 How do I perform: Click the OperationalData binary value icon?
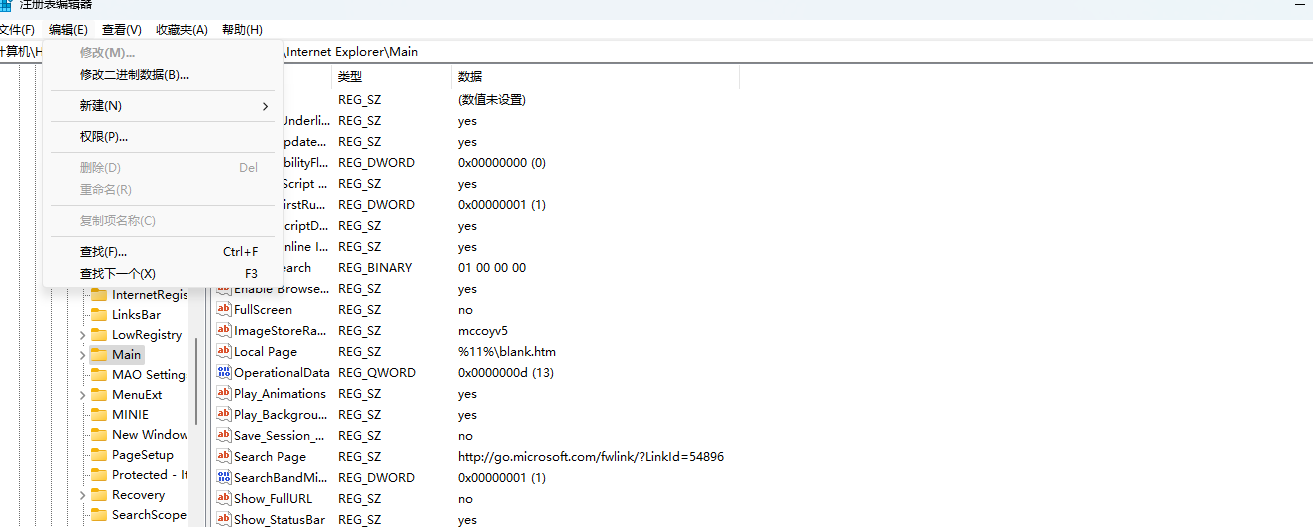point(224,373)
